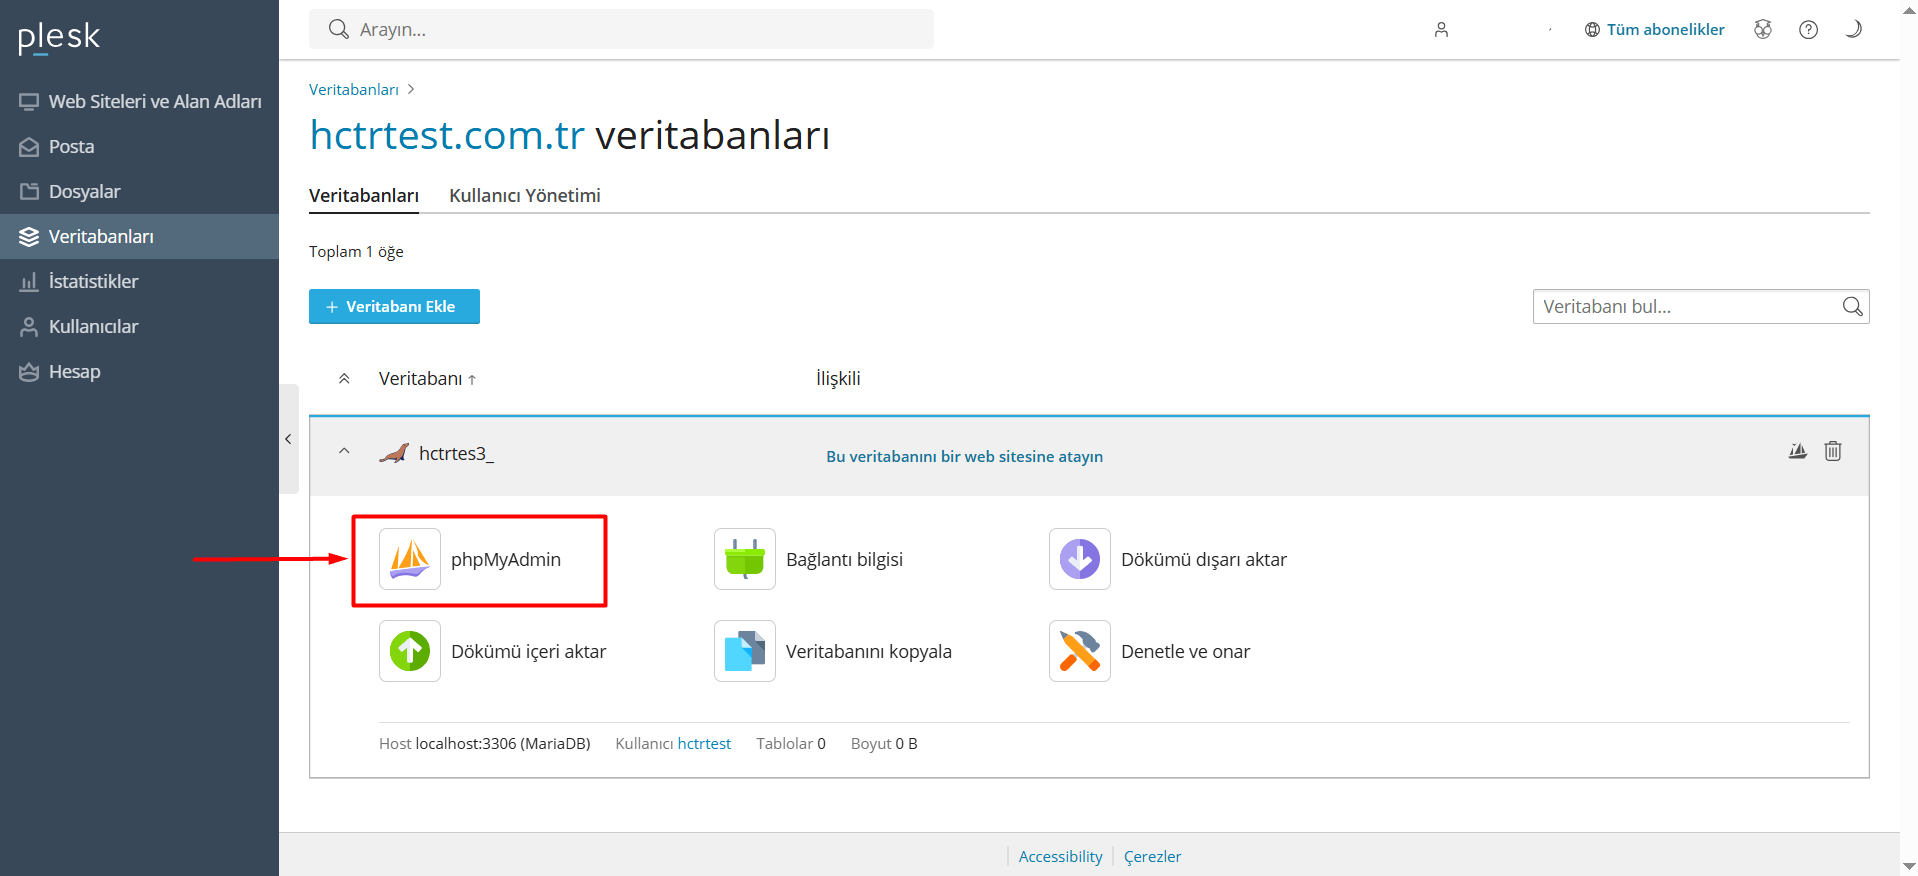The width and height of the screenshot is (1918, 876).
Task: Open the help question mark icon
Action: tap(1808, 29)
